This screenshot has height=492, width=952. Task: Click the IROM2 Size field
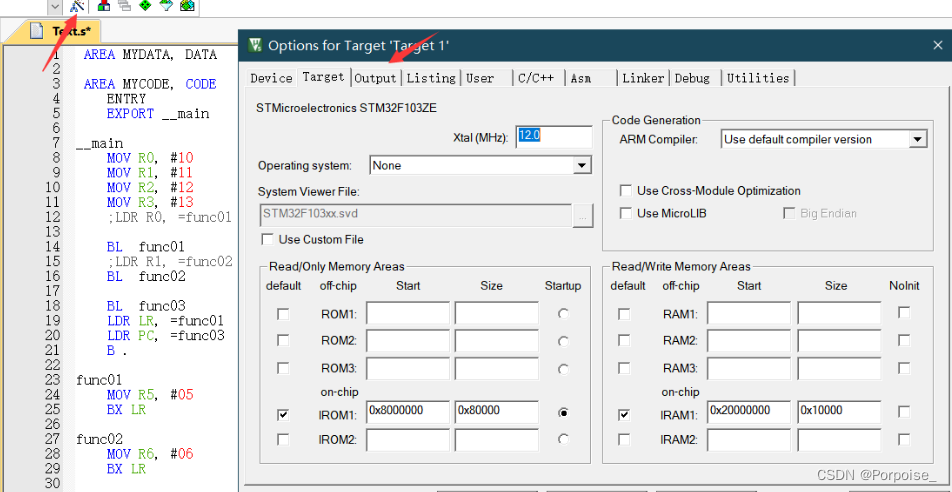tap(497, 440)
